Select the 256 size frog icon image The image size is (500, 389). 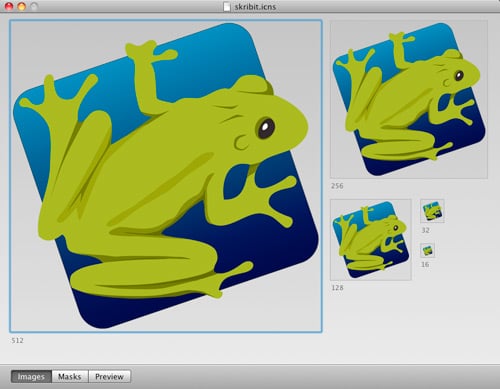pyautogui.click(x=409, y=99)
